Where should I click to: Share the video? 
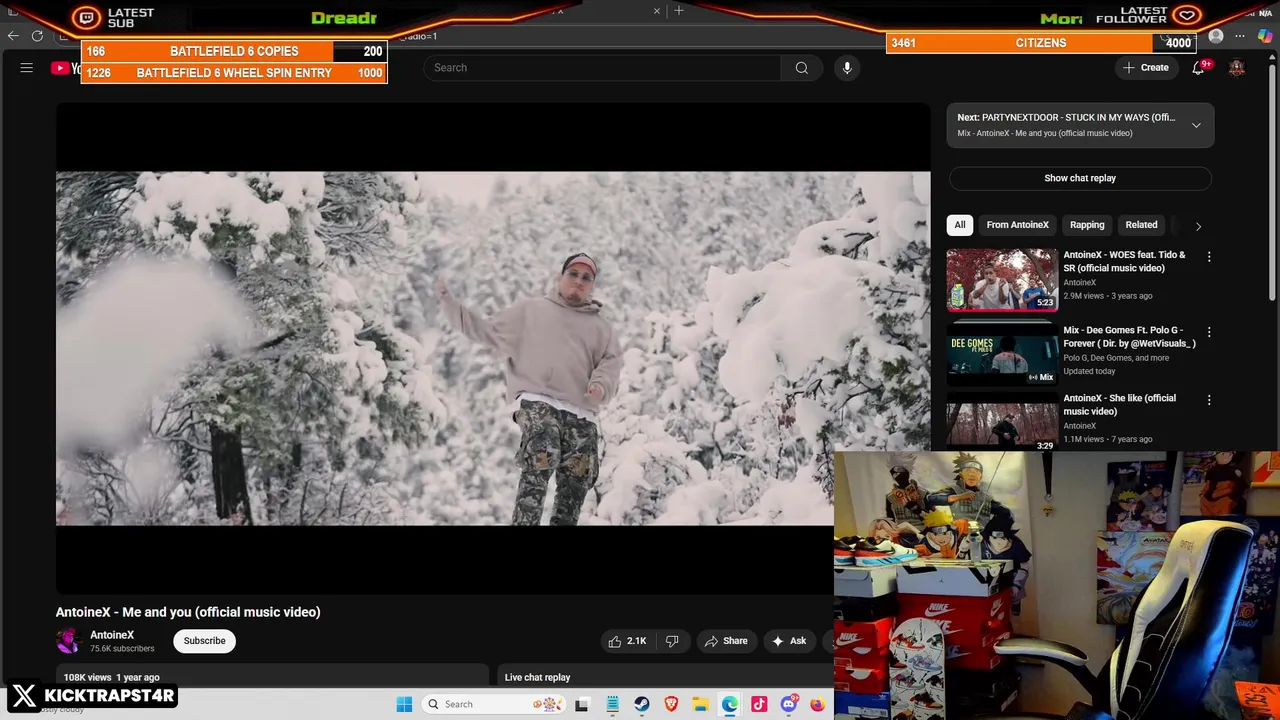pyautogui.click(x=726, y=641)
